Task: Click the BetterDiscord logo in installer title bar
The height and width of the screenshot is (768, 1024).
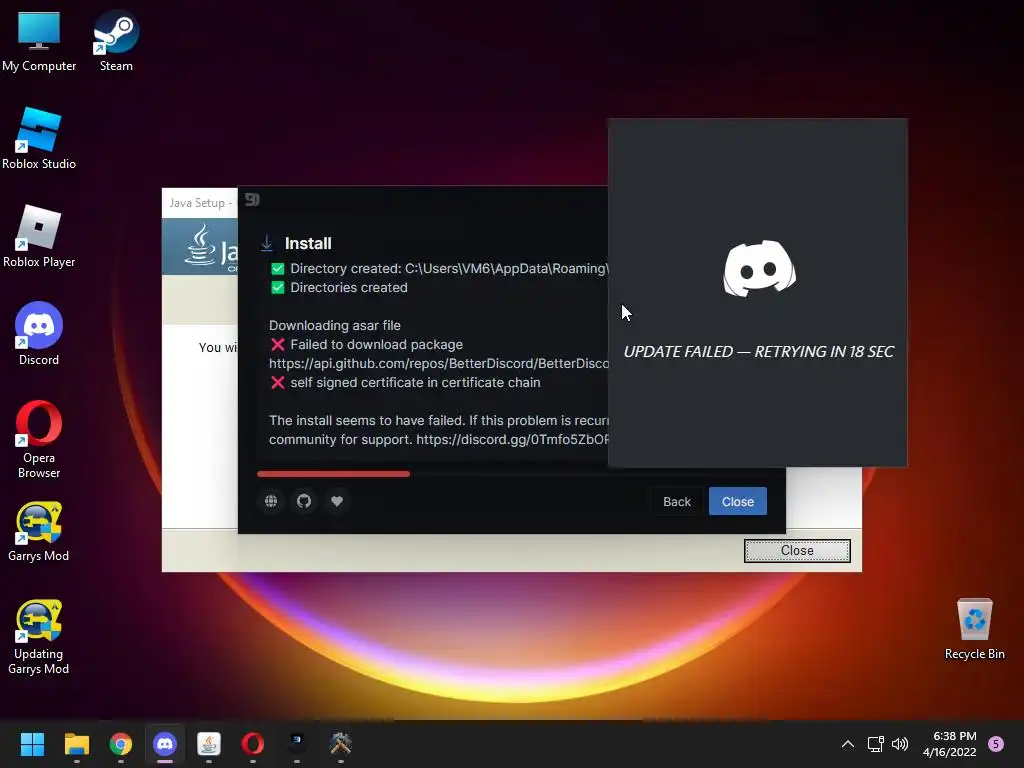Action: [252, 199]
